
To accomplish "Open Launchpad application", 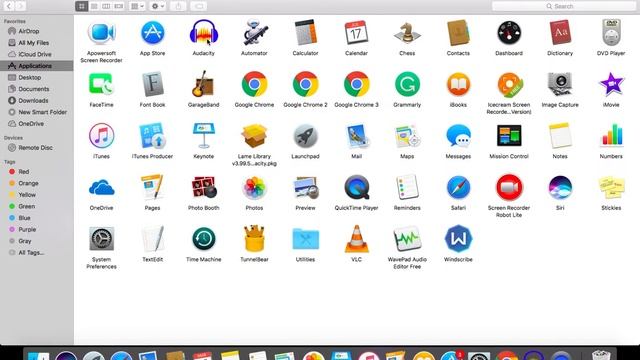I will point(305,136).
